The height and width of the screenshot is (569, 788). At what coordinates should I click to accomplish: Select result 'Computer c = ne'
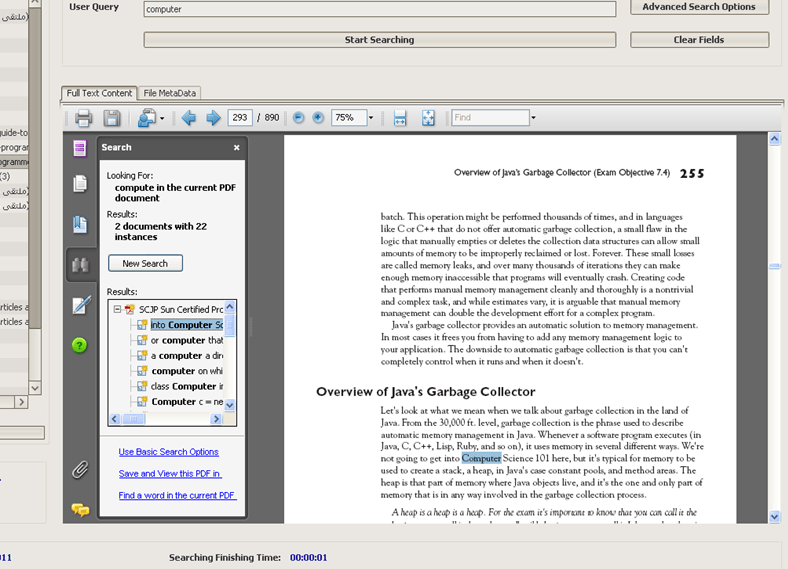(186, 402)
